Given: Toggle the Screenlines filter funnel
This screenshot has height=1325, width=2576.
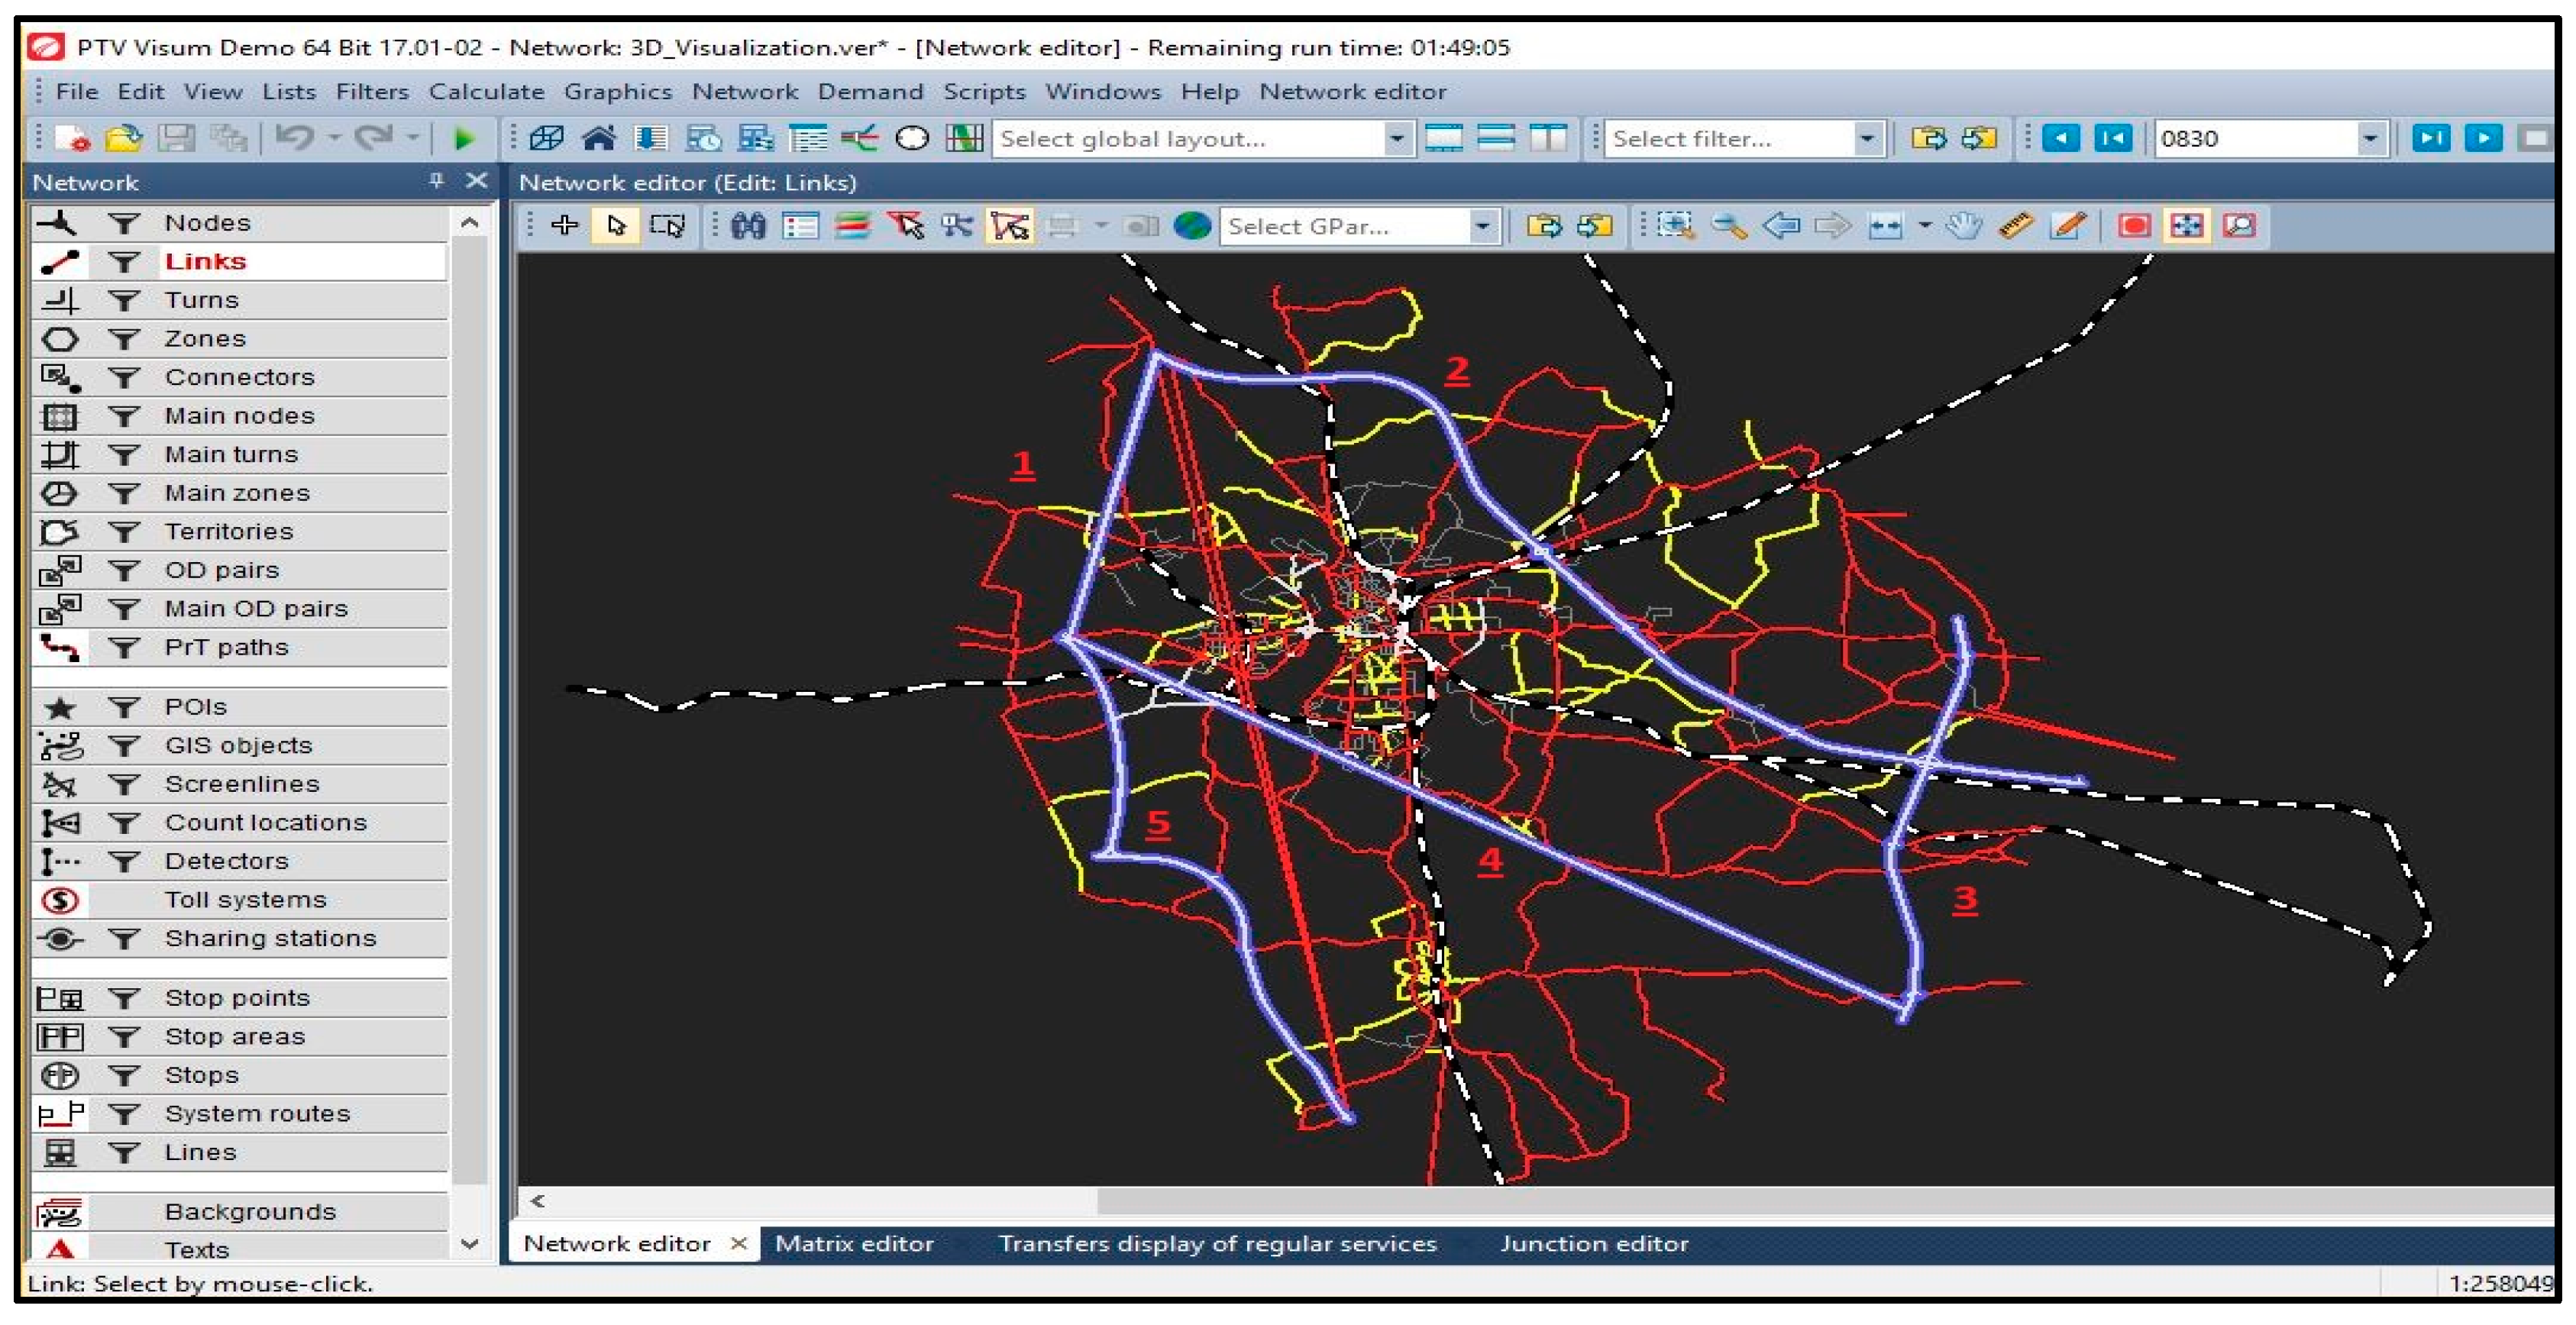Looking at the screenshot, I should (x=124, y=784).
